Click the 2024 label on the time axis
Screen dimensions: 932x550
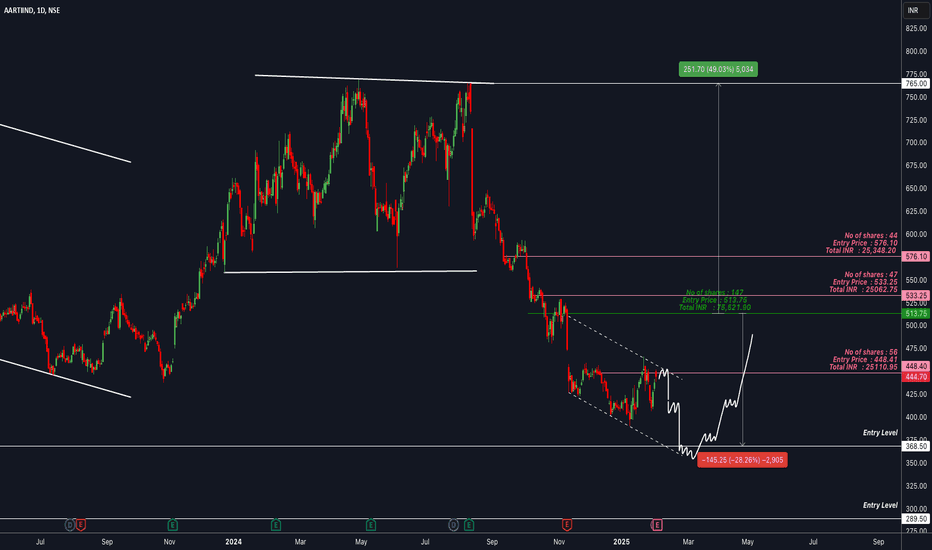[x=234, y=542]
